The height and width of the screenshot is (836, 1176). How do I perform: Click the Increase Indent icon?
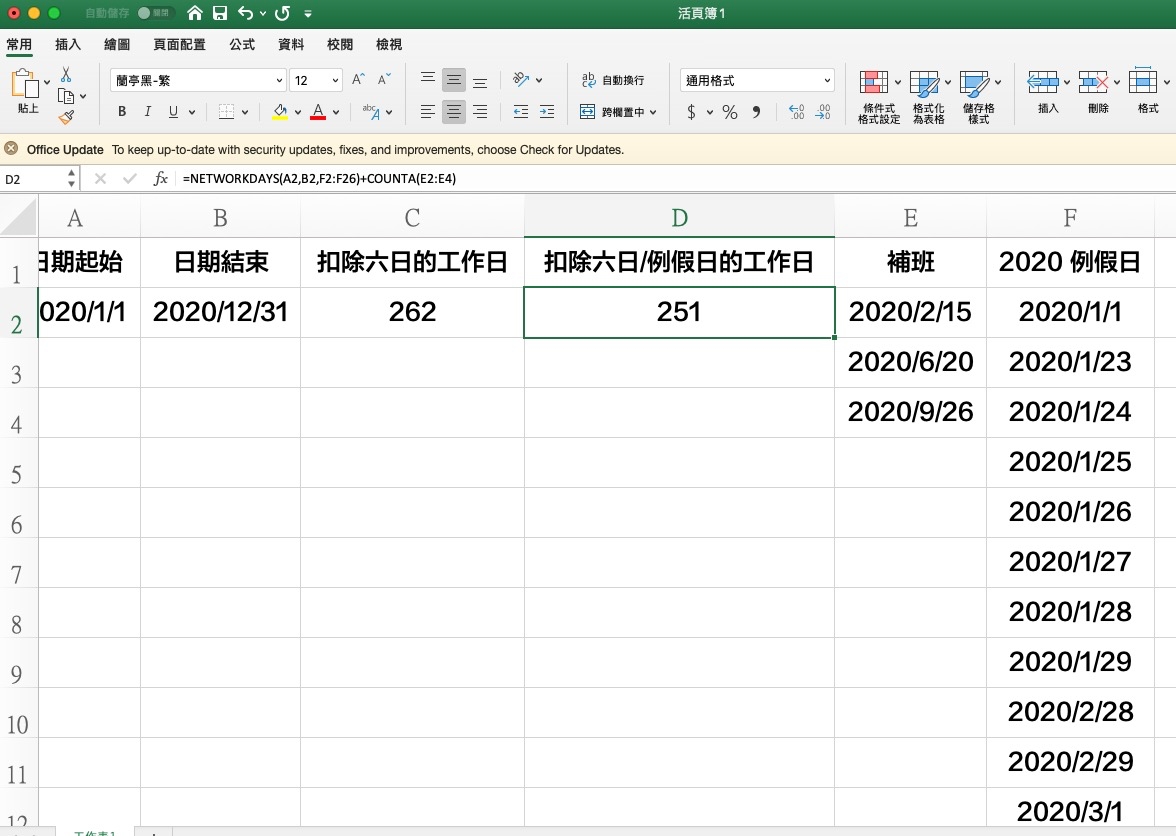point(546,112)
